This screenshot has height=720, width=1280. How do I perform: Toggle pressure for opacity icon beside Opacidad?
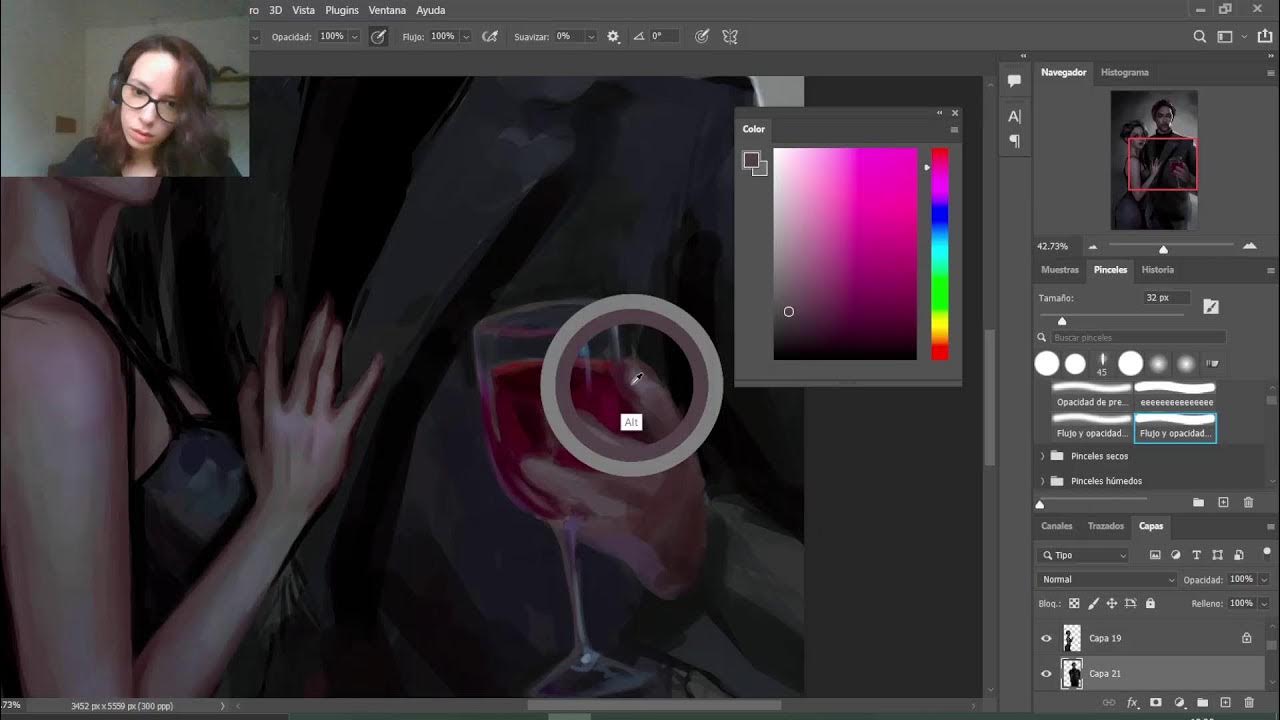378,36
